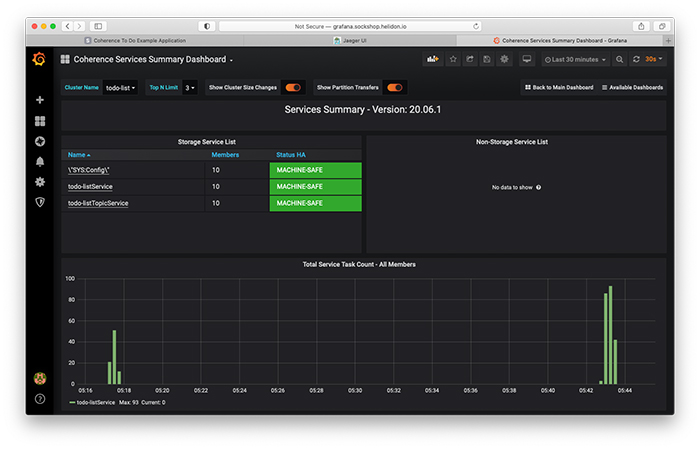Star this dashboard as favorite
The height and width of the screenshot is (449, 700).
click(x=453, y=59)
